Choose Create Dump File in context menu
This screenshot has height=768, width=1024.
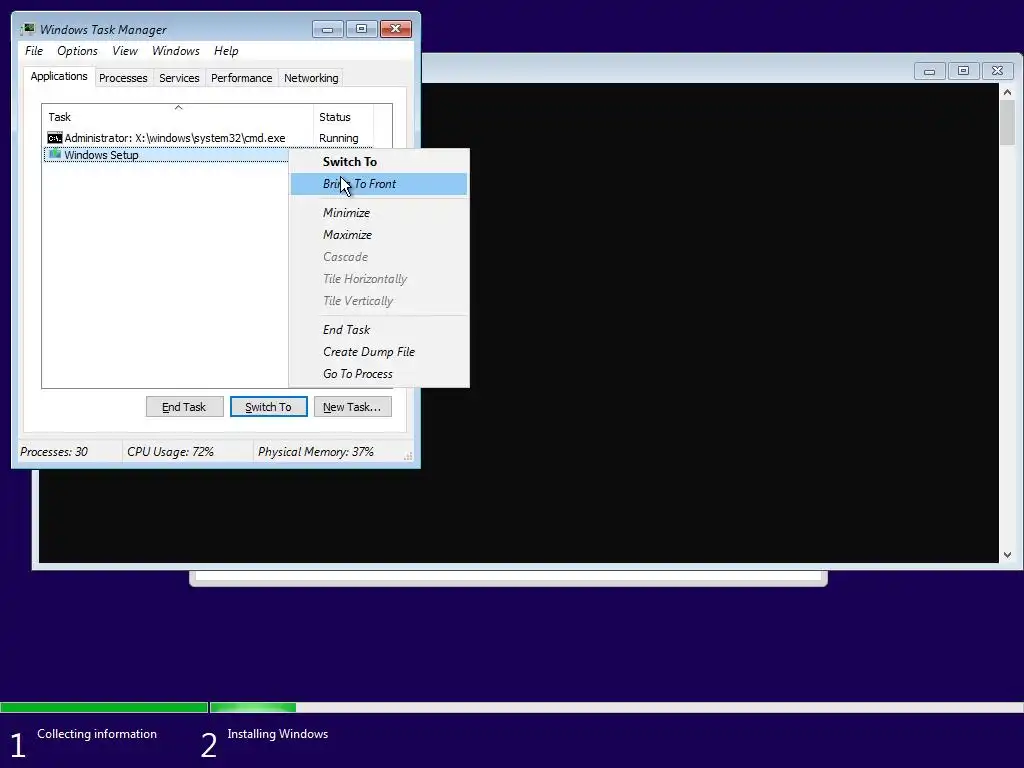pyautogui.click(x=379, y=351)
